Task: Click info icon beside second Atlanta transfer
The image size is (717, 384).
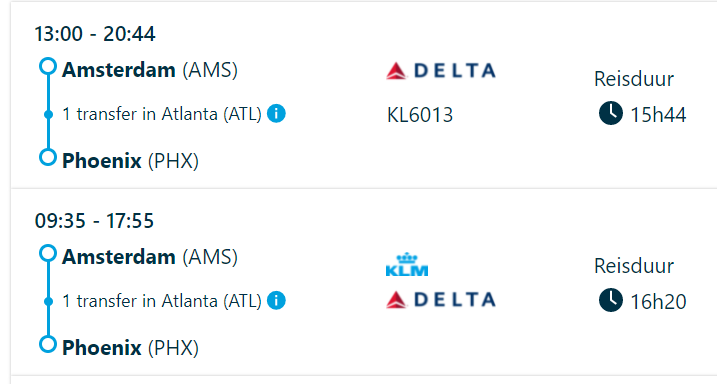Action: point(276,301)
